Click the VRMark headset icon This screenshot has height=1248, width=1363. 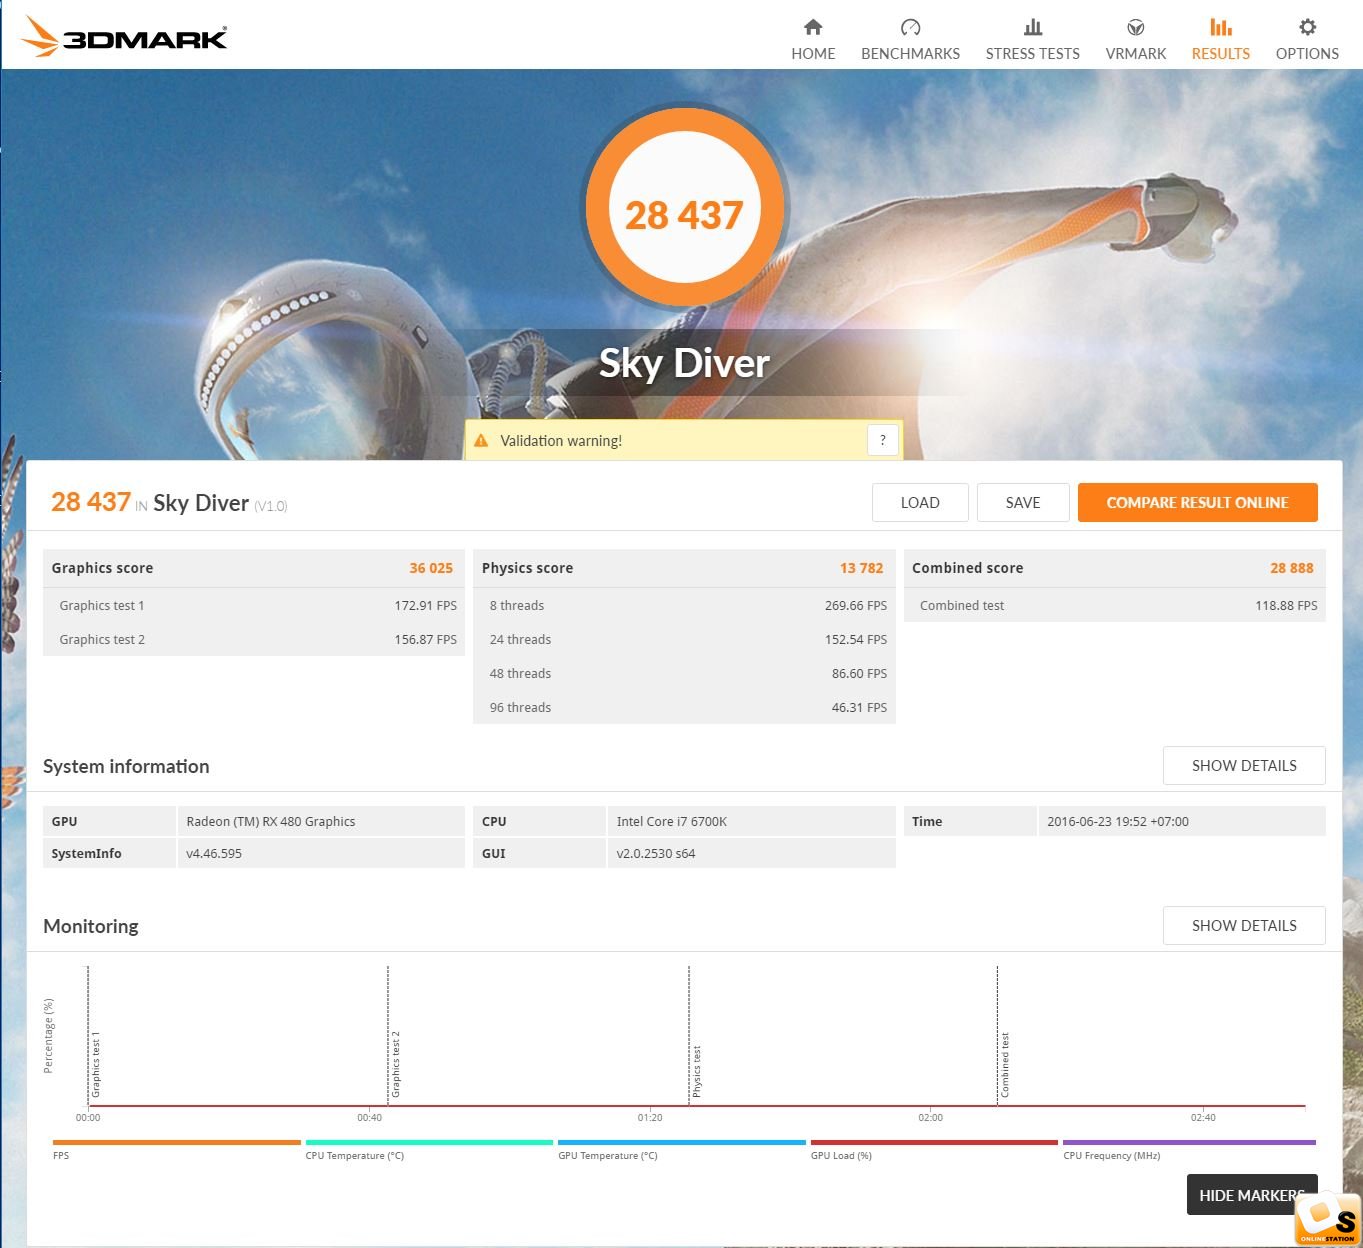pyautogui.click(x=1136, y=27)
